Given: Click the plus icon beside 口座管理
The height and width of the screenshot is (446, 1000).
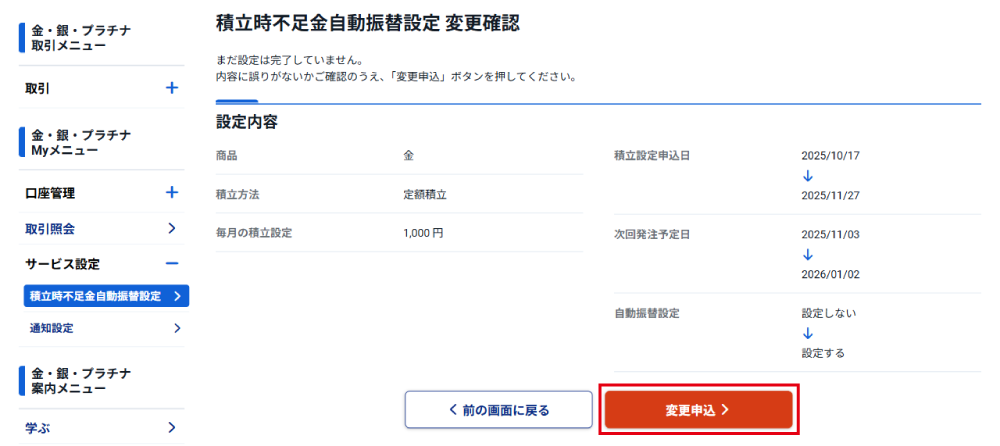Looking at the screenshot, I should tap(172, 193).
